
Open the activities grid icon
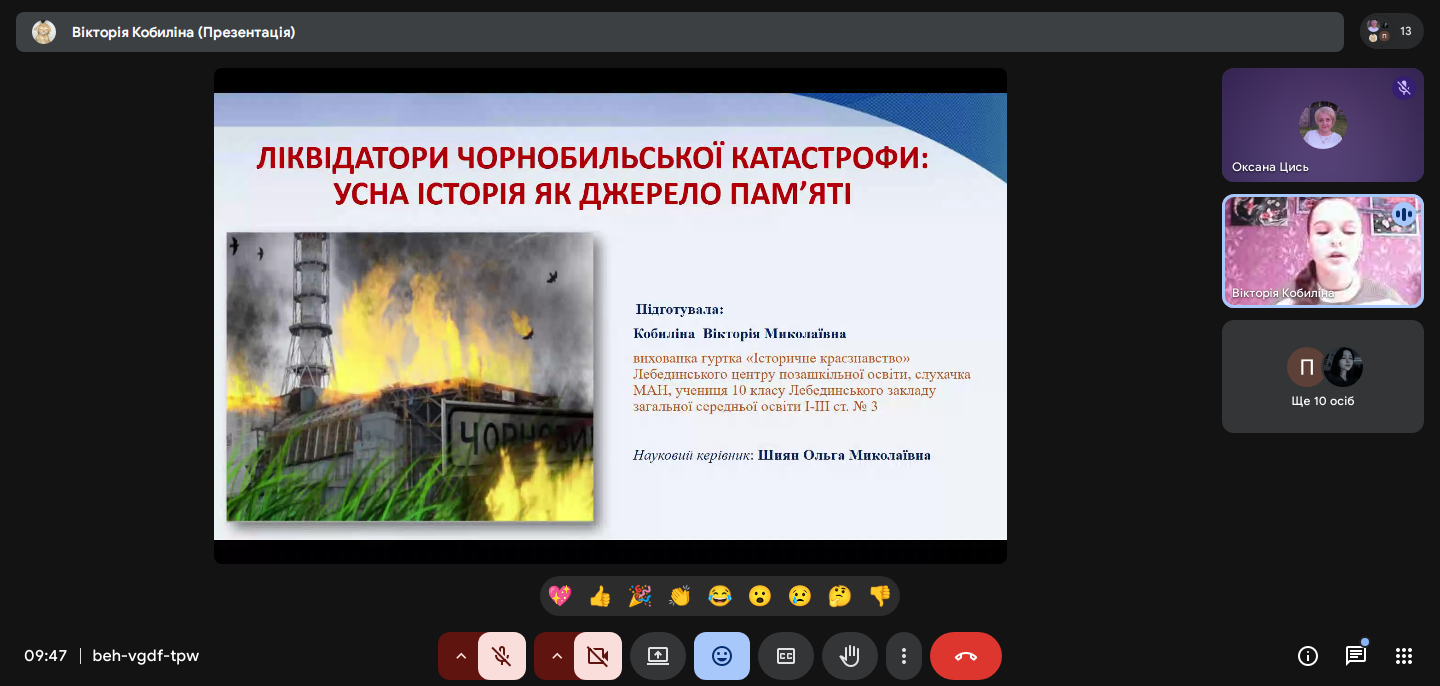coord(1403,656)
